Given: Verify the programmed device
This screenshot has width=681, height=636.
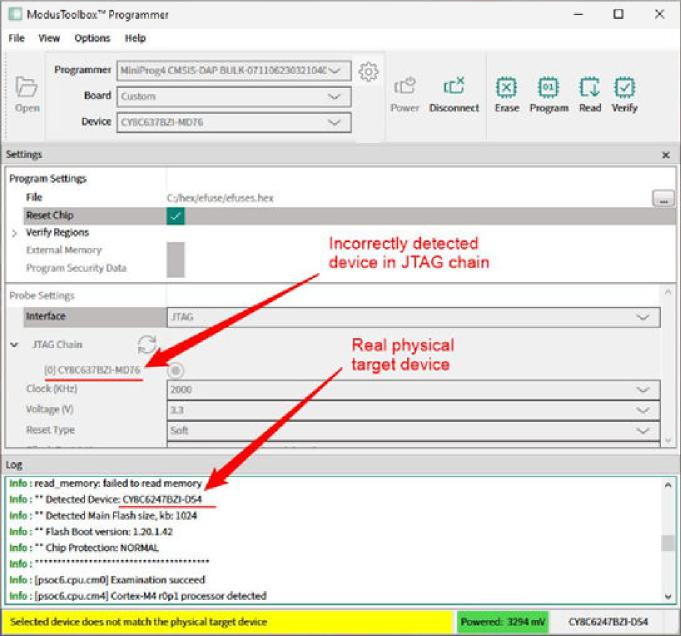Looking at the screenshot, I should coord(624,95).
